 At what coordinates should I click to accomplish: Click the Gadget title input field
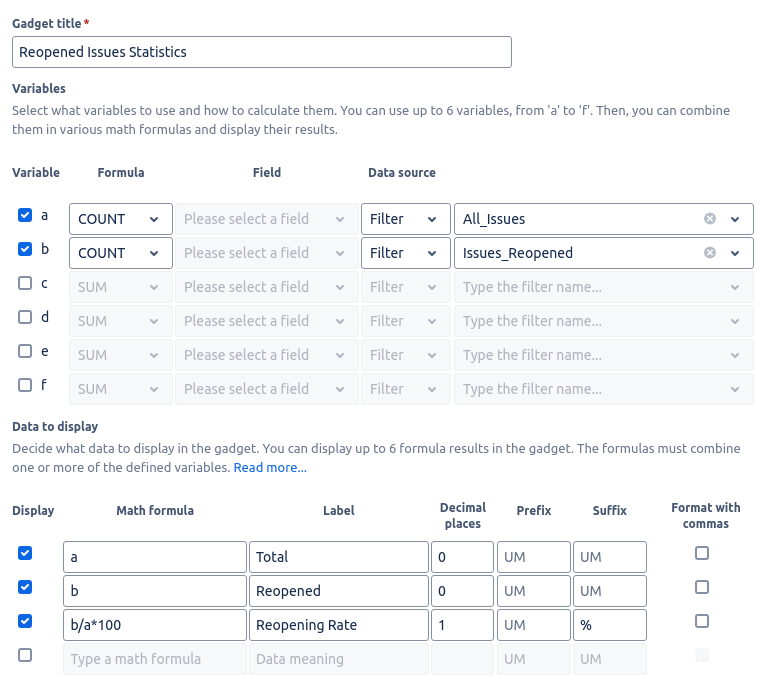tap(262, 52)
